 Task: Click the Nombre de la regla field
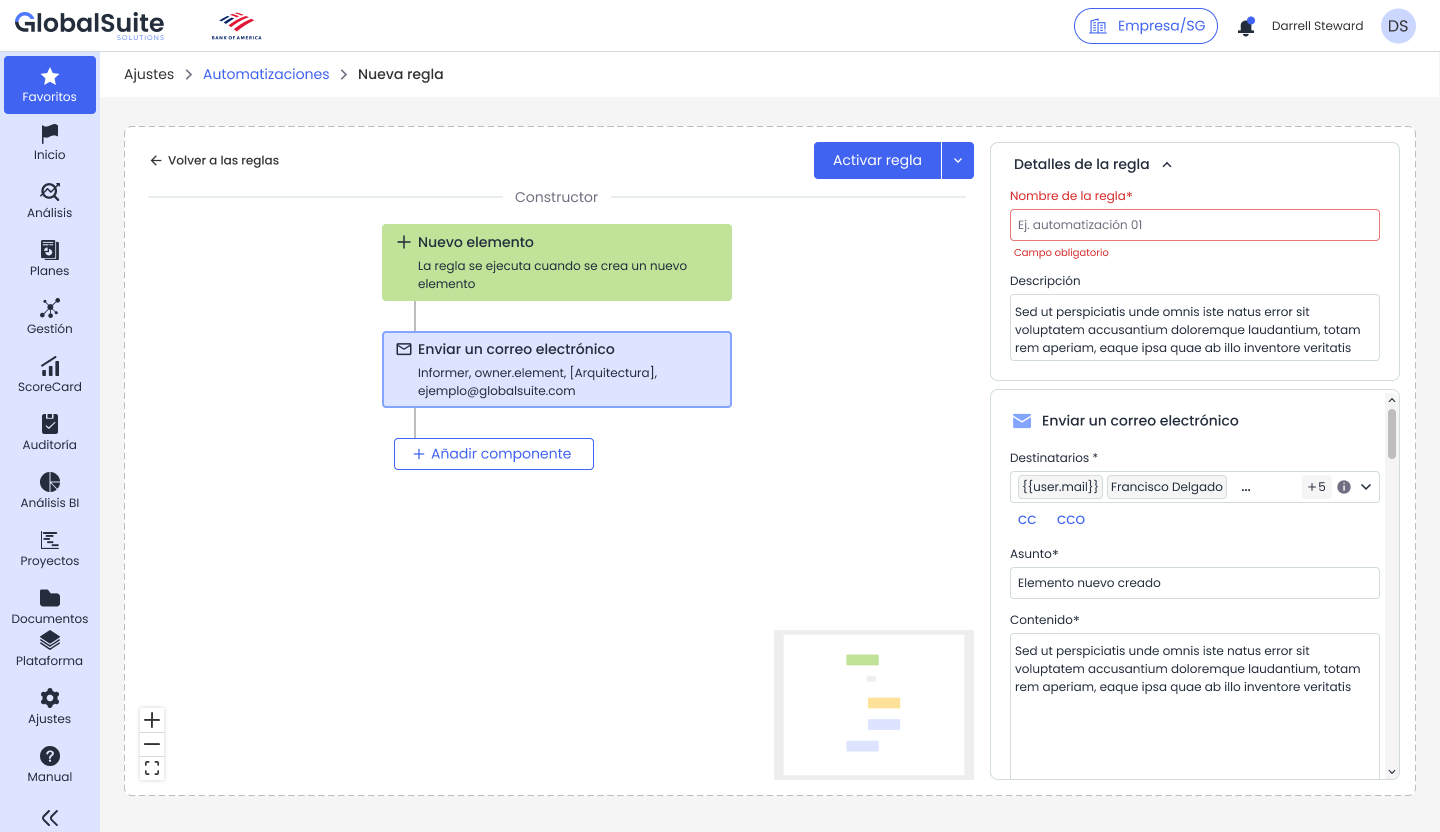coord(1195,225)
